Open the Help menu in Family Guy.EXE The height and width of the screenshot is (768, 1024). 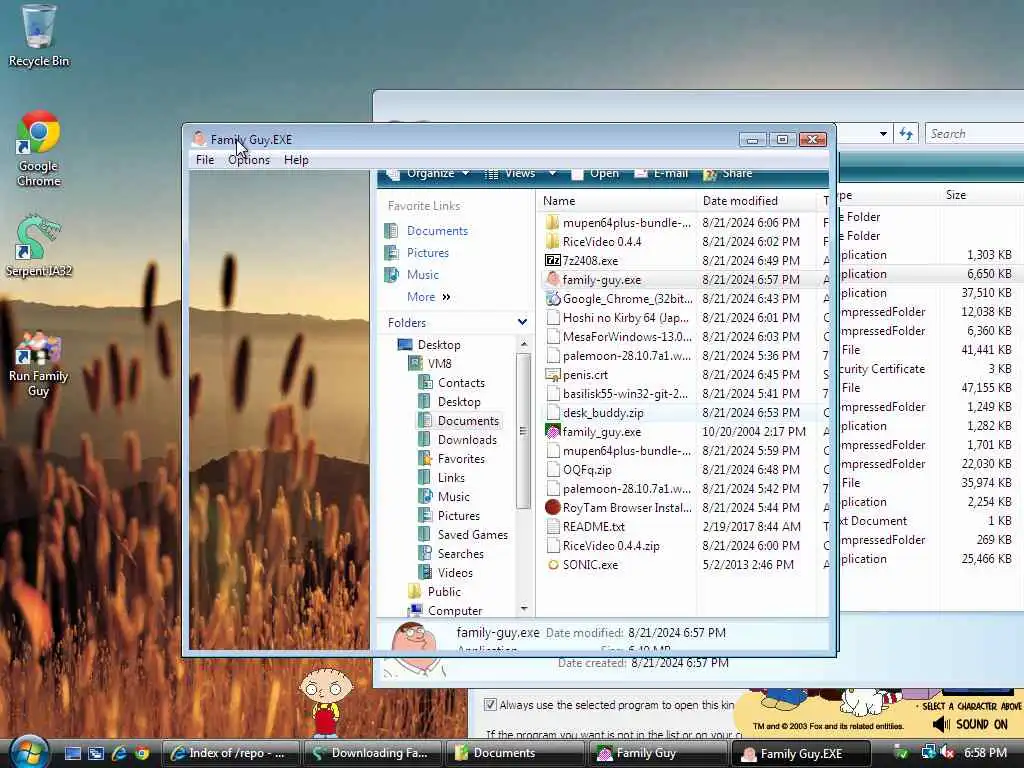(296, 160)
